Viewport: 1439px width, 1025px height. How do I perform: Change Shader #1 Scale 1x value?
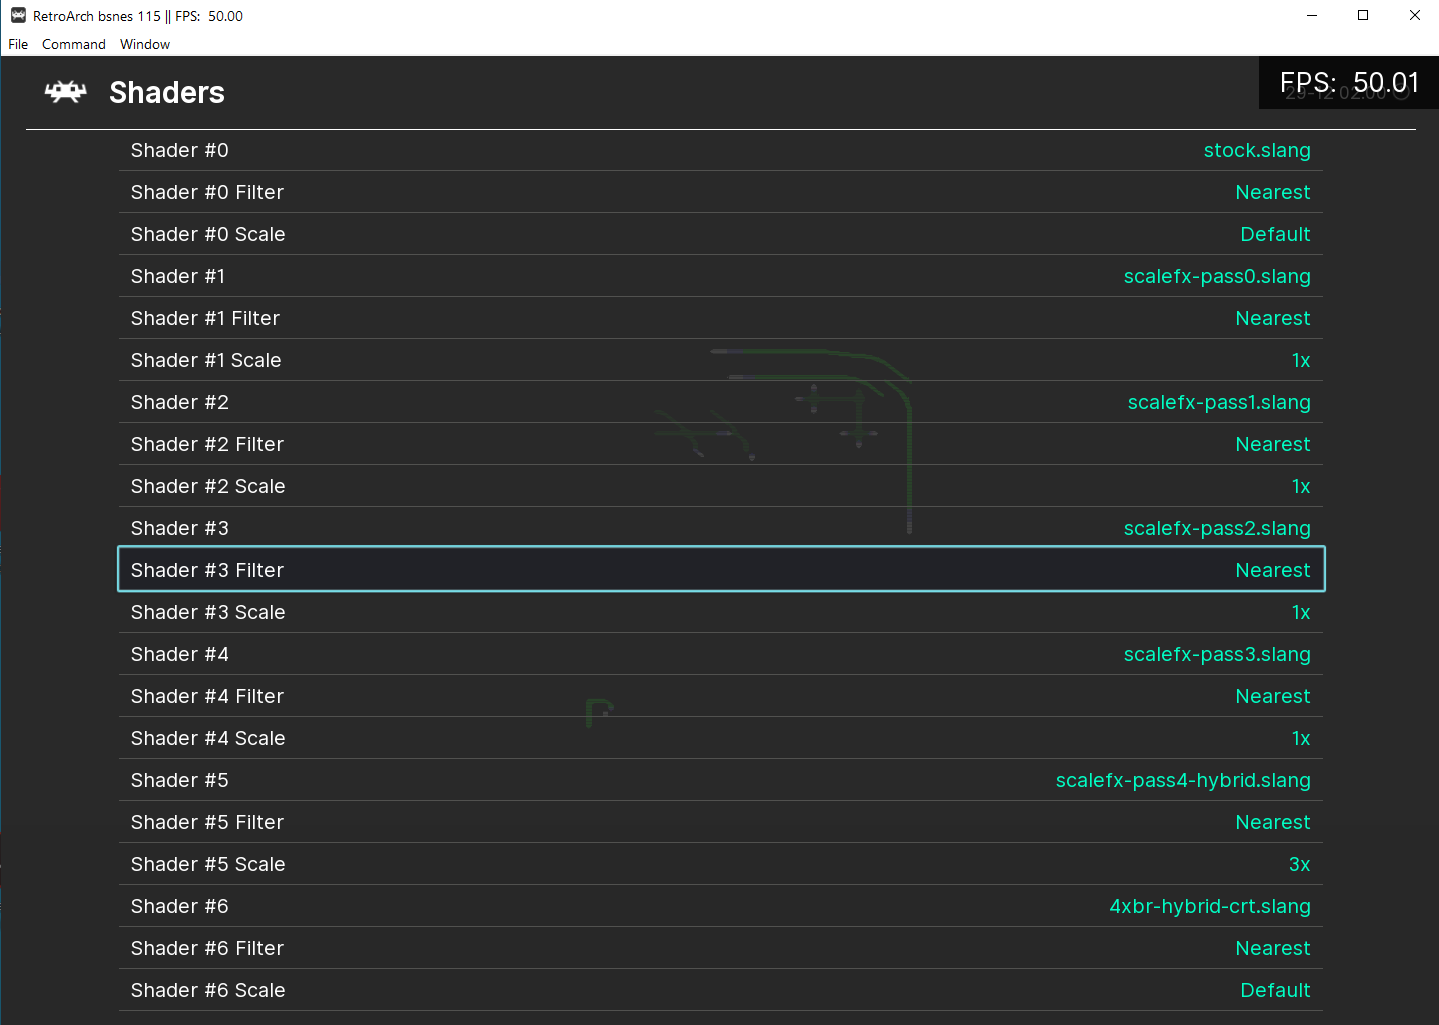click(x=1300, y=360)
